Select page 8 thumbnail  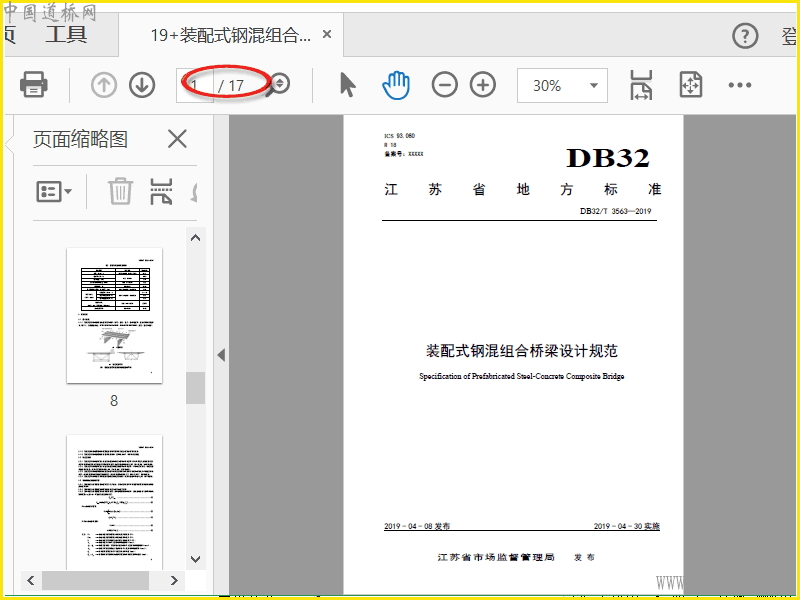tap(114, 315)
